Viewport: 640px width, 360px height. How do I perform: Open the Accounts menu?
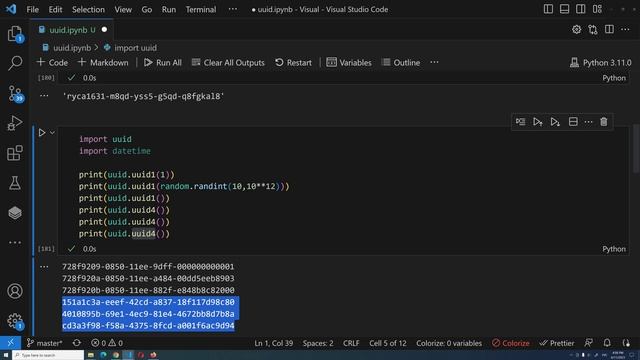pyautogui.click(x=15, y=291)
